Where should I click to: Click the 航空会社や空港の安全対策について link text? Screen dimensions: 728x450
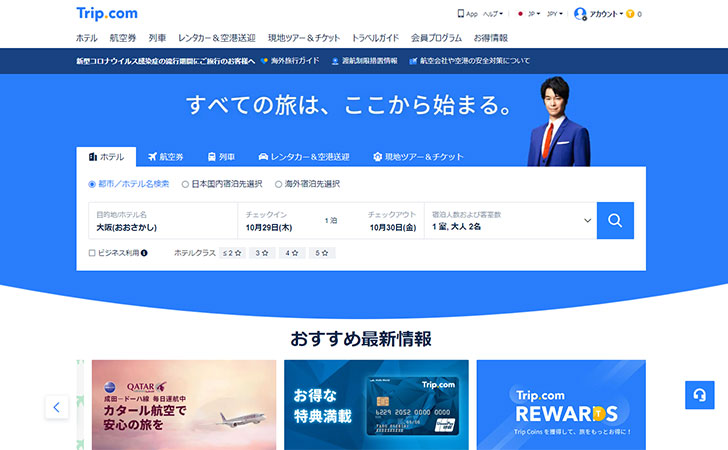tap(474, 61)
